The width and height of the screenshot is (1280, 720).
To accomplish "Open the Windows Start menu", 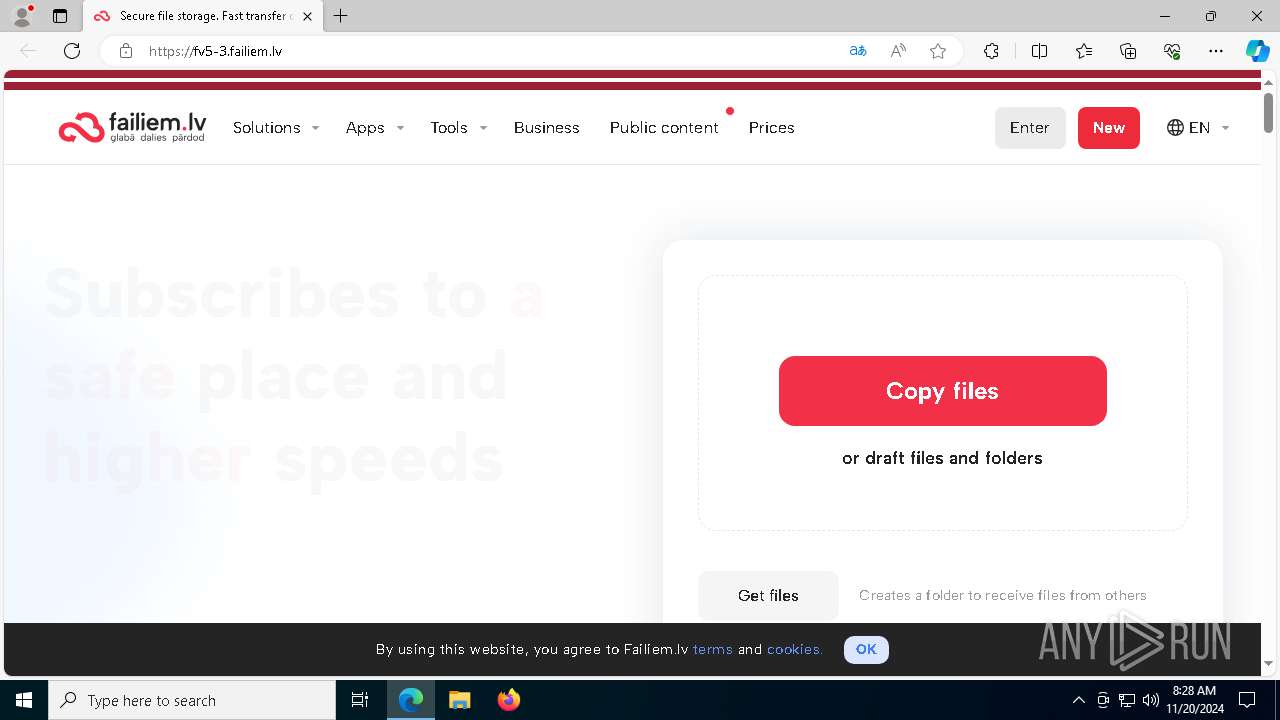I will click(24, 700).
